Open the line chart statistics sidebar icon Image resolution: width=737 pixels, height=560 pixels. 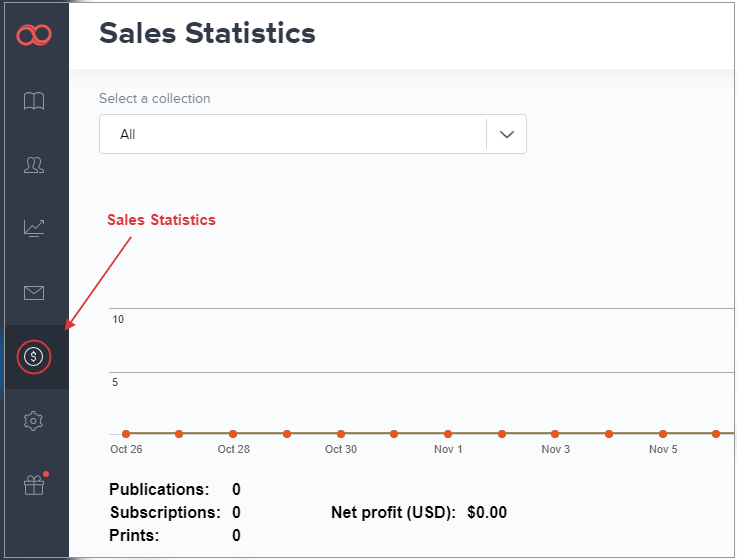pos(34,228)
